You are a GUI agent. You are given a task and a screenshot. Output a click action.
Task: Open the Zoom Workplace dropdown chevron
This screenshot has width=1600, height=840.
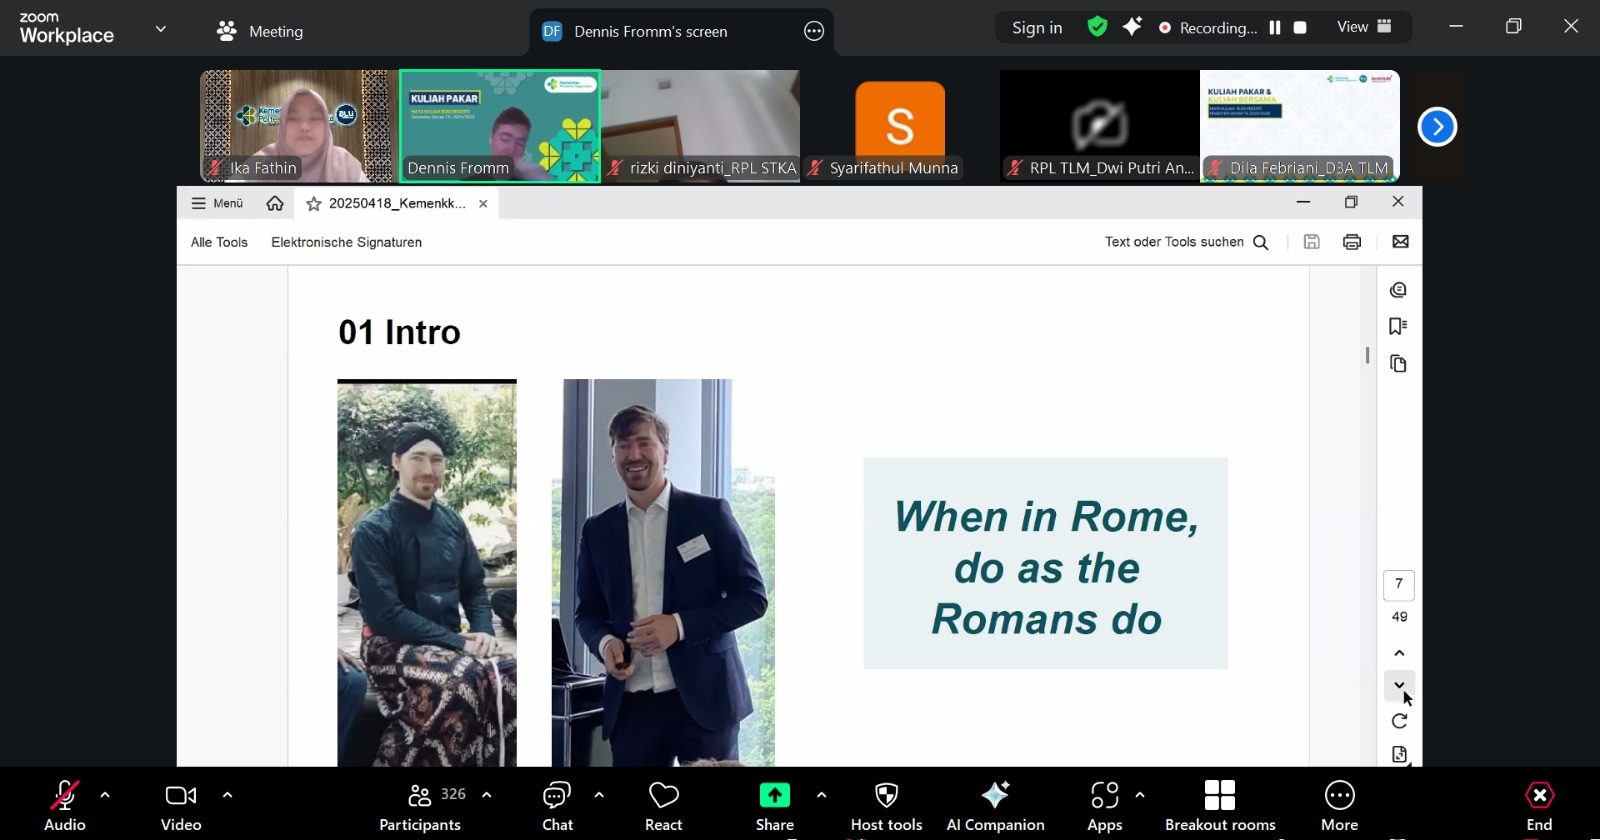click(161, 29)
